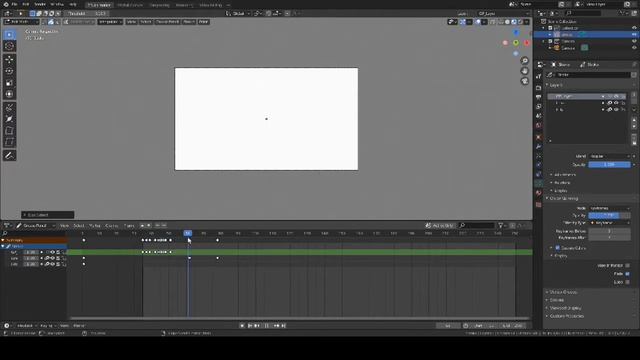Open the Grease Pencil header menu
640x360 pixels.
(x=167, y=22)
